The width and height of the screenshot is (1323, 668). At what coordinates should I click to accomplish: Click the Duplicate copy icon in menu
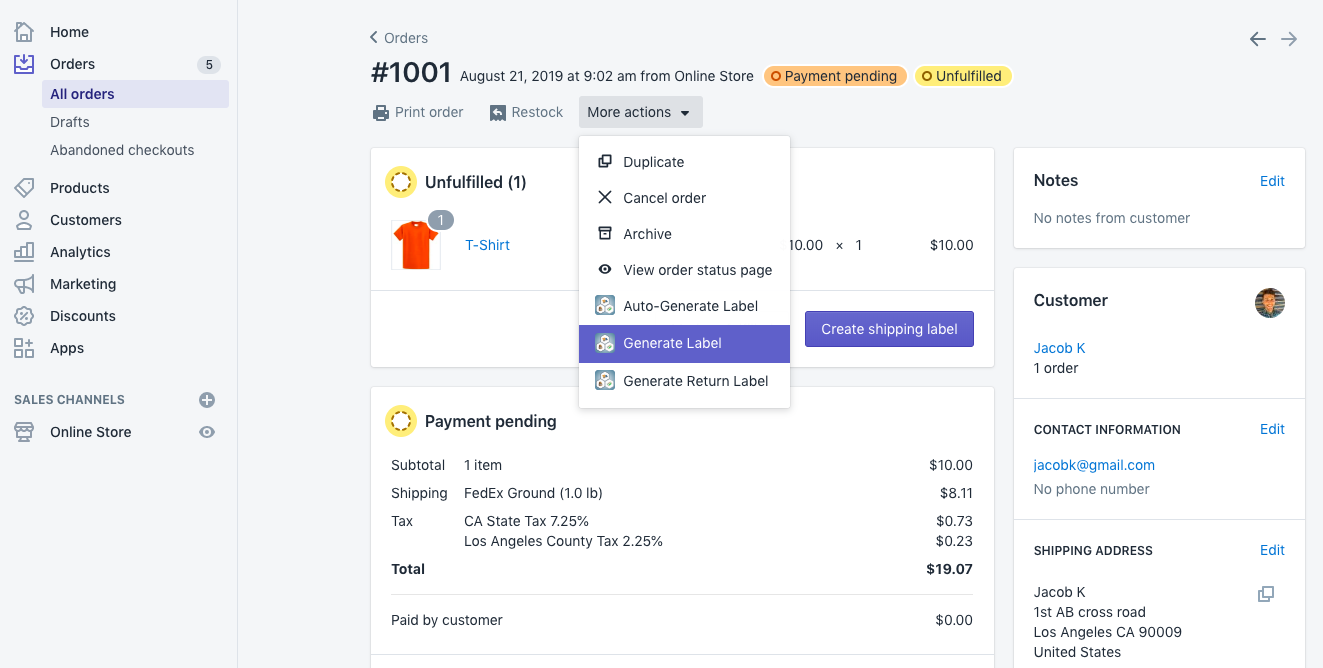pos(605,162)
